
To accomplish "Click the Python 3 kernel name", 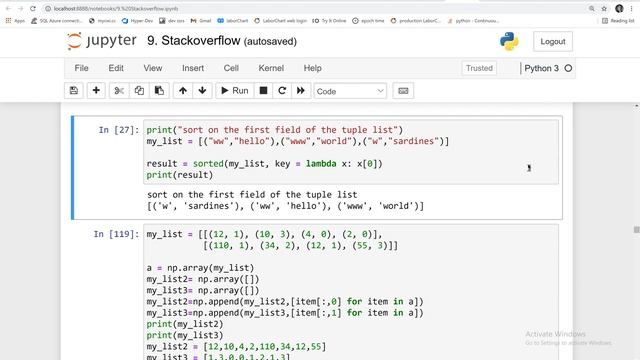I will click(541, 68).
